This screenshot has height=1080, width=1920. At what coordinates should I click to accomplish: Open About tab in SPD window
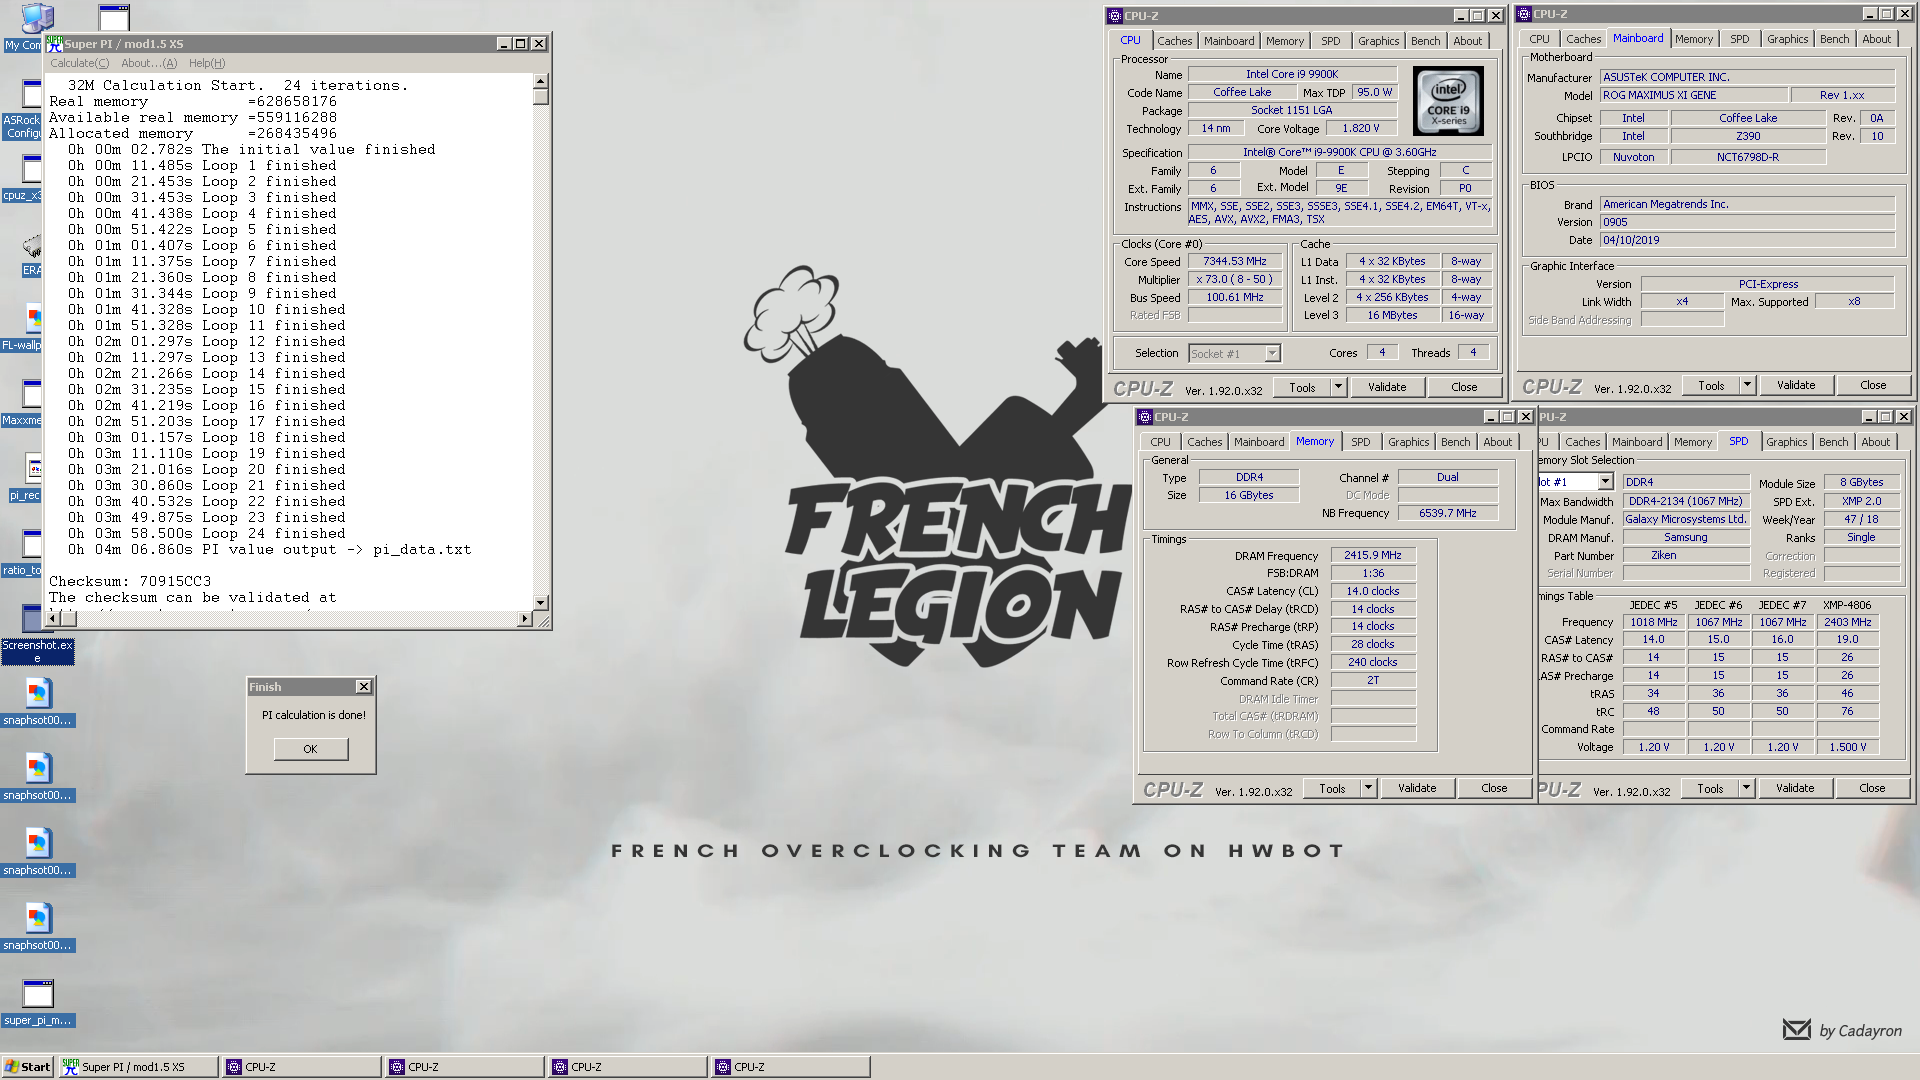click(1875, 442)
